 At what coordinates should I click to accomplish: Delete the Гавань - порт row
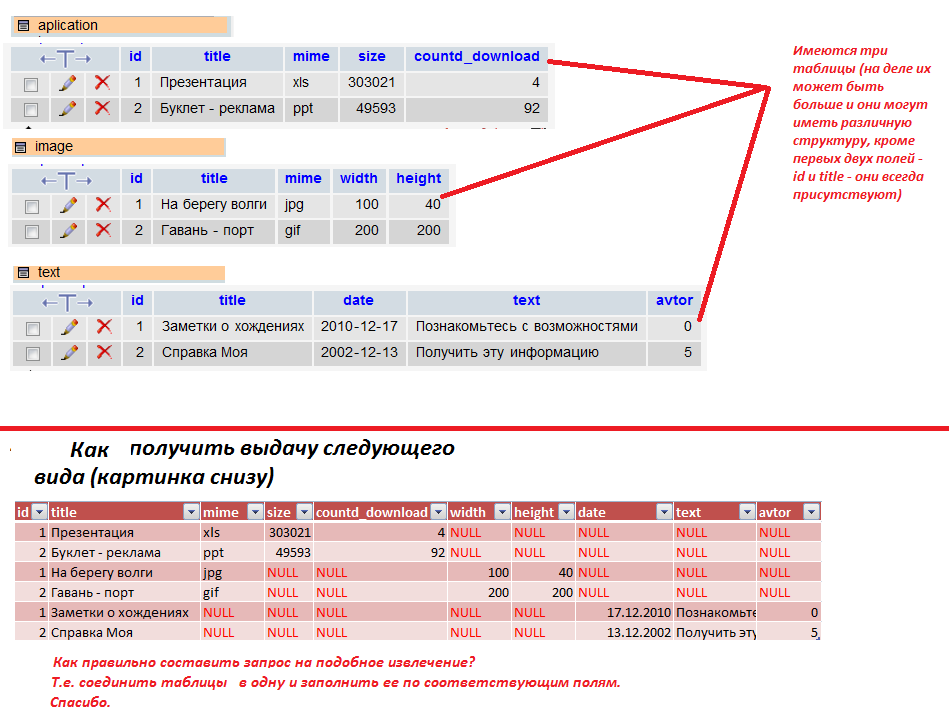pyautogui.click(x=102, y=231)
